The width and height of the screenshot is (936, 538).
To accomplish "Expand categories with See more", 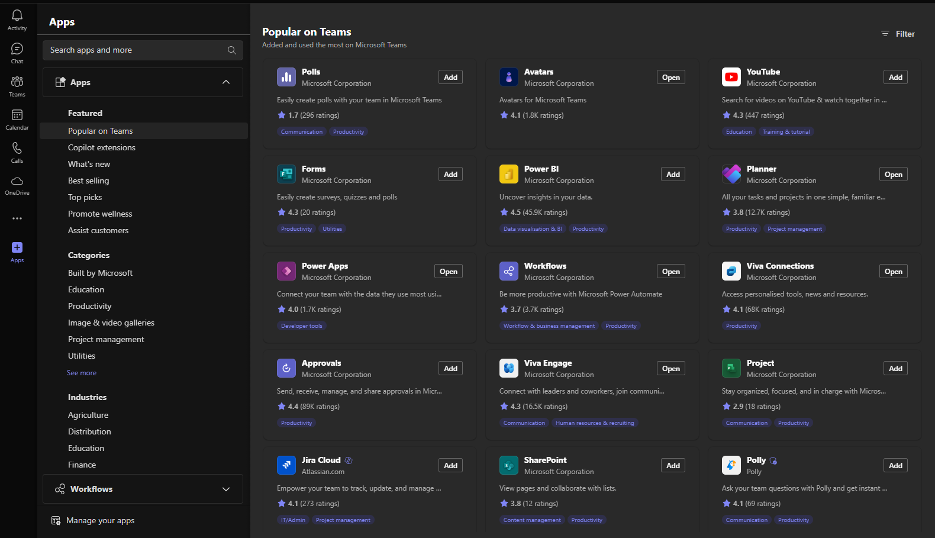I will (x=82, y=373).
